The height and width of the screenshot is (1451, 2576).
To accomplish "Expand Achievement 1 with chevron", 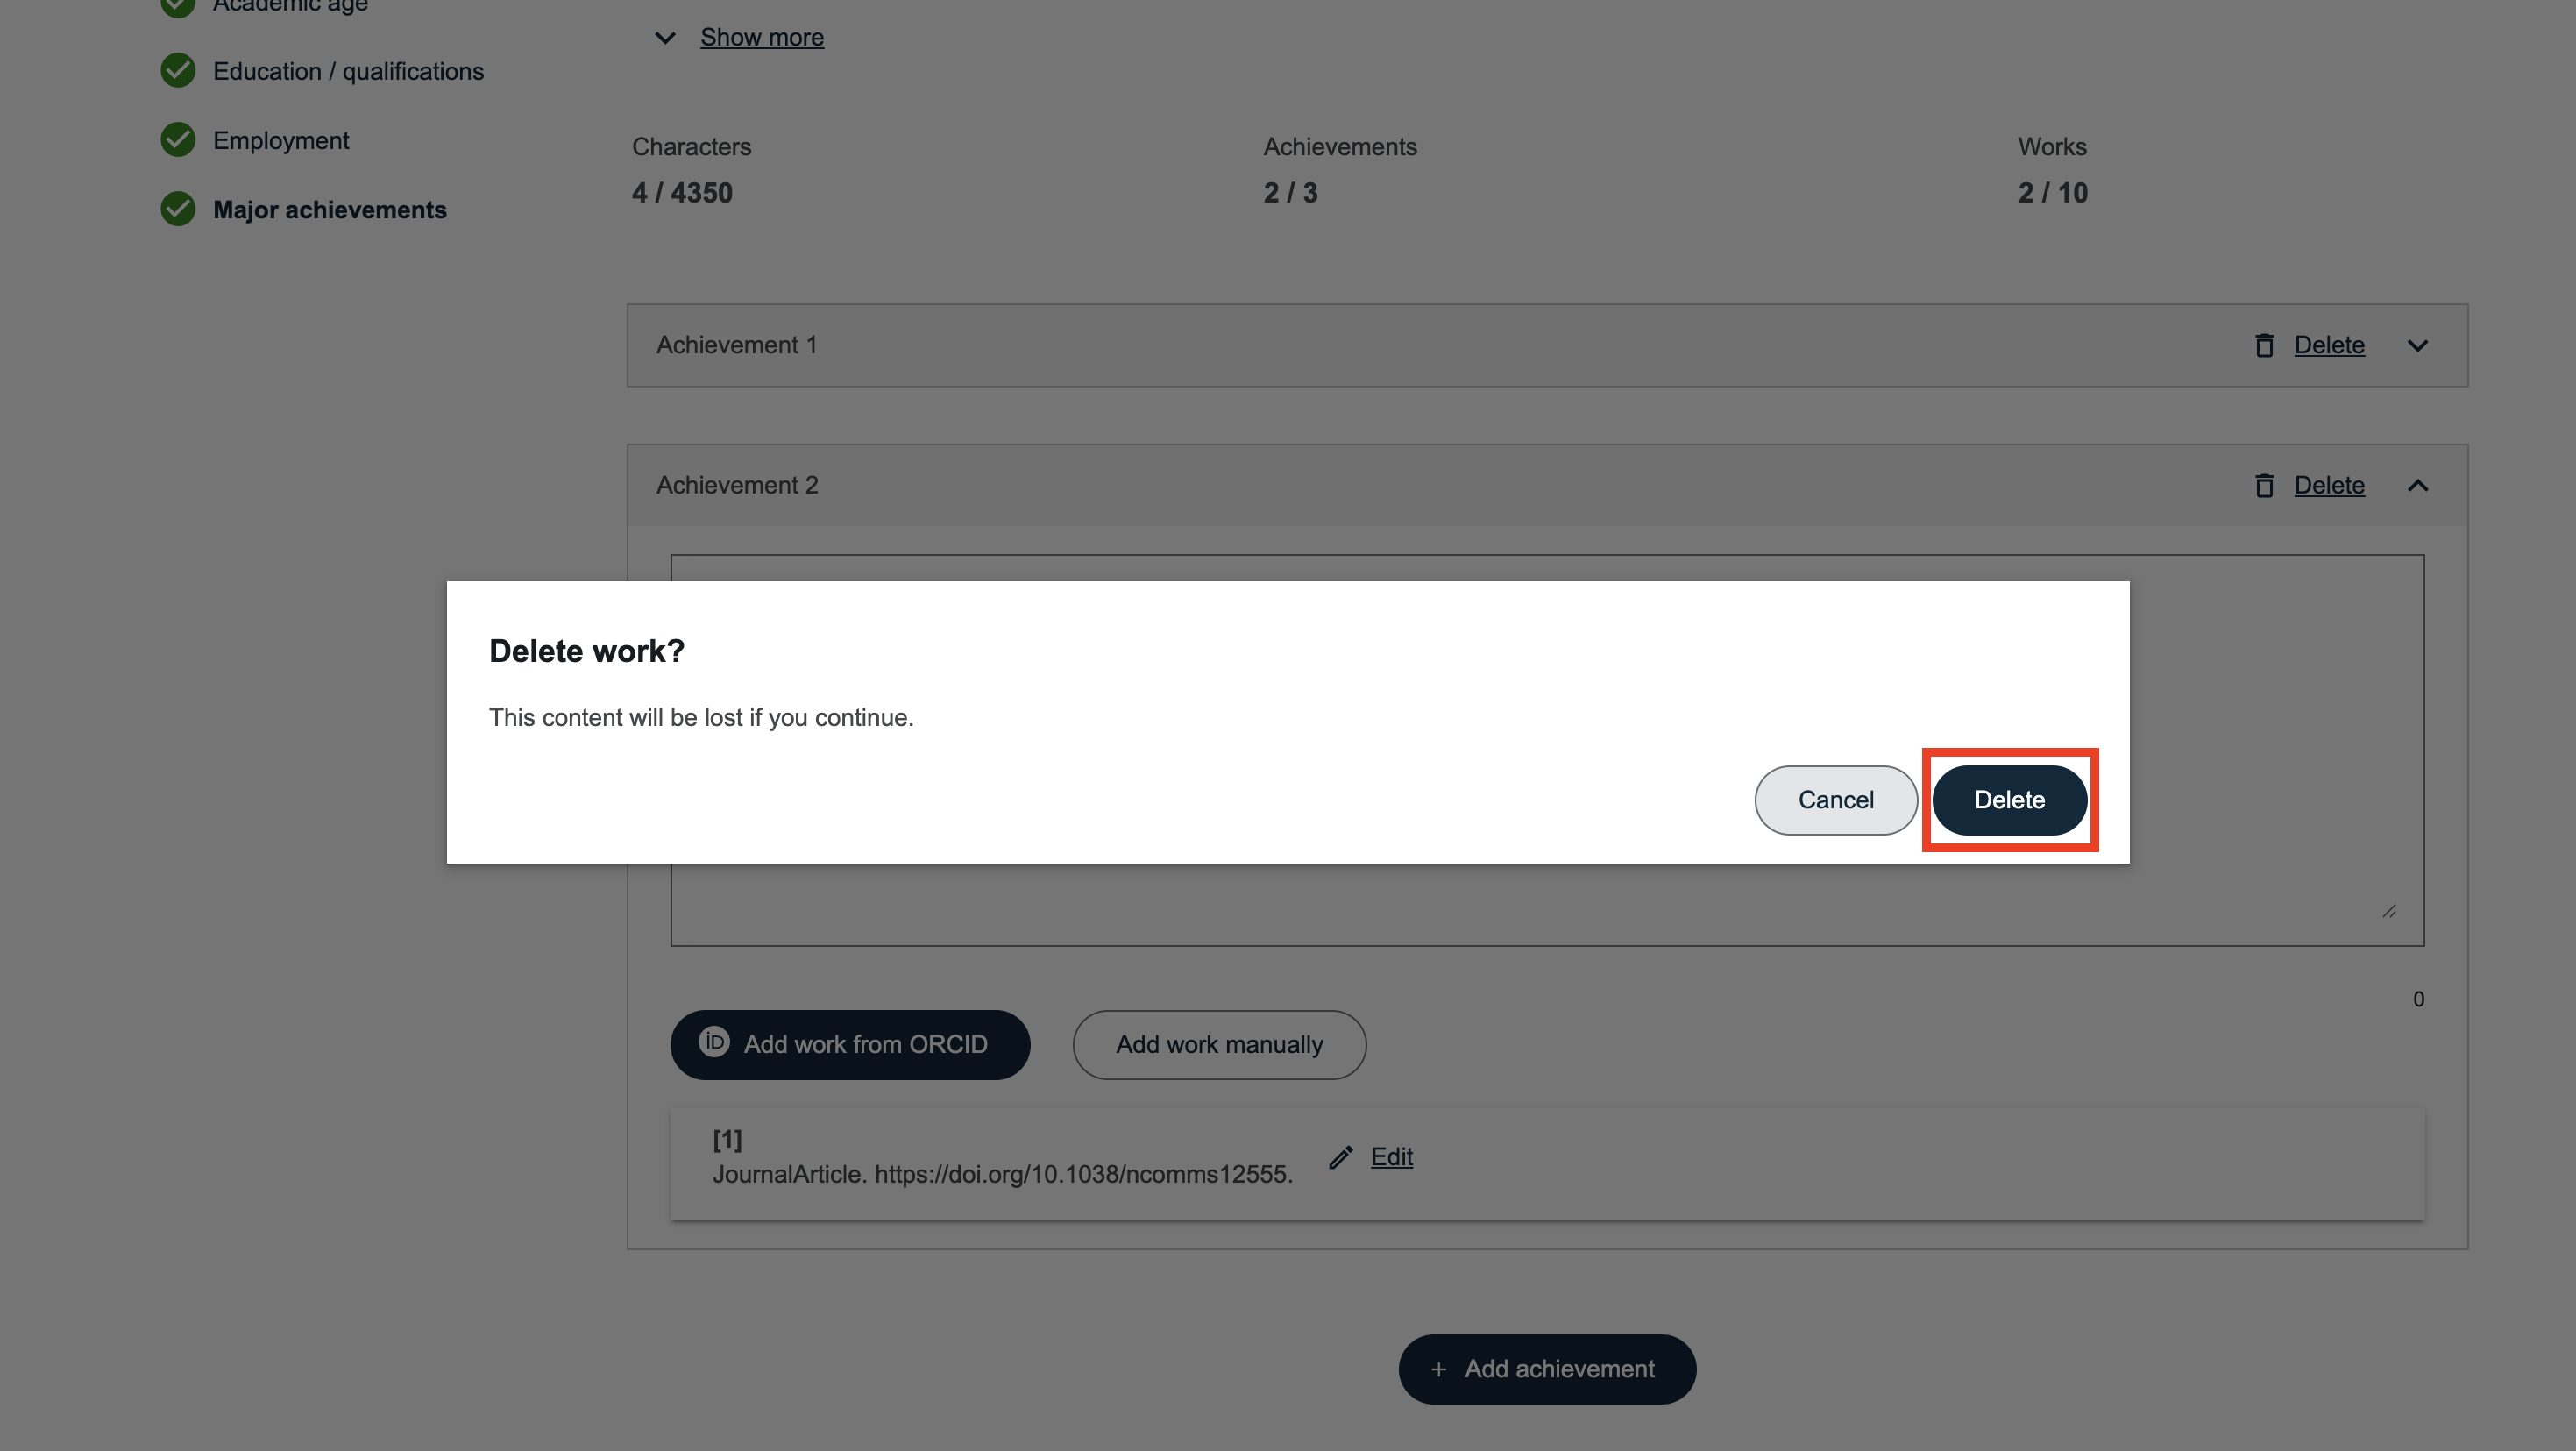I will 2417,346.
